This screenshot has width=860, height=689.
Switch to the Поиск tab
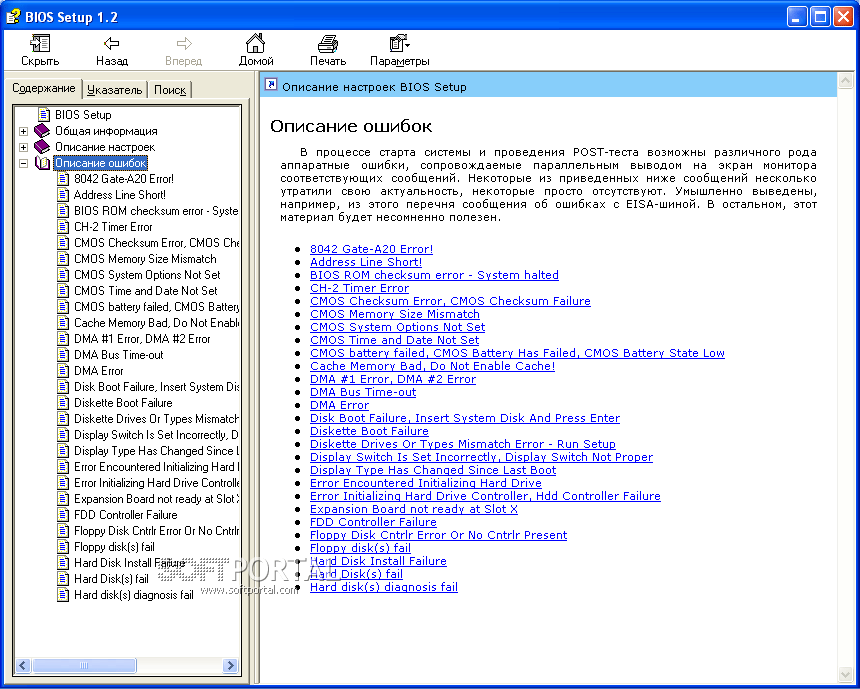point(169,90)
